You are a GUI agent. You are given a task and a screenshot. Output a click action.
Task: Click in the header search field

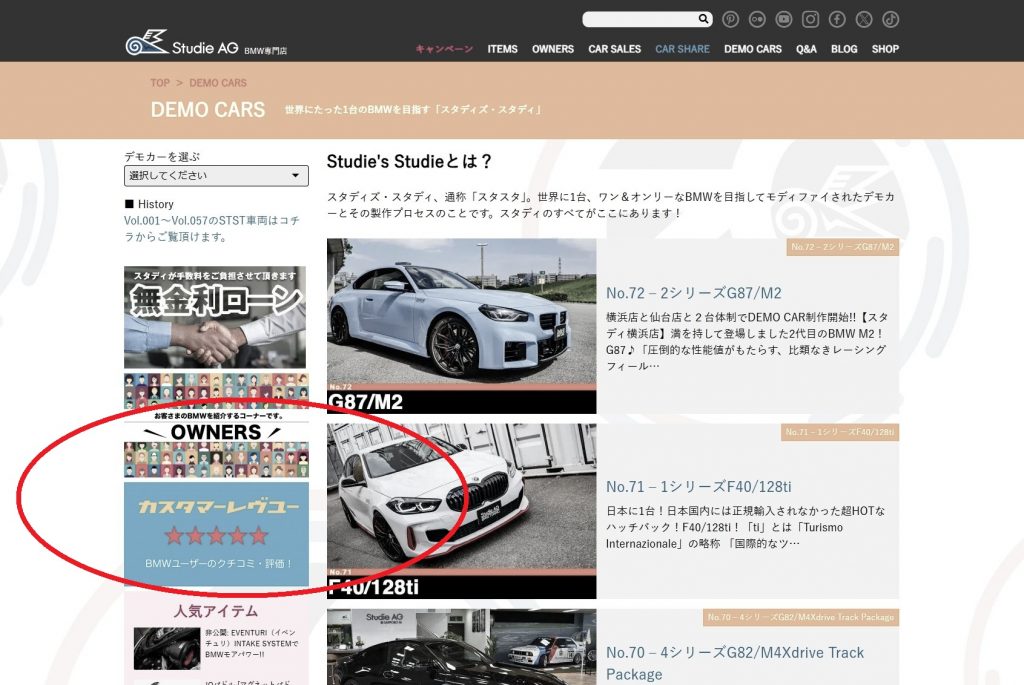point(639,19)
